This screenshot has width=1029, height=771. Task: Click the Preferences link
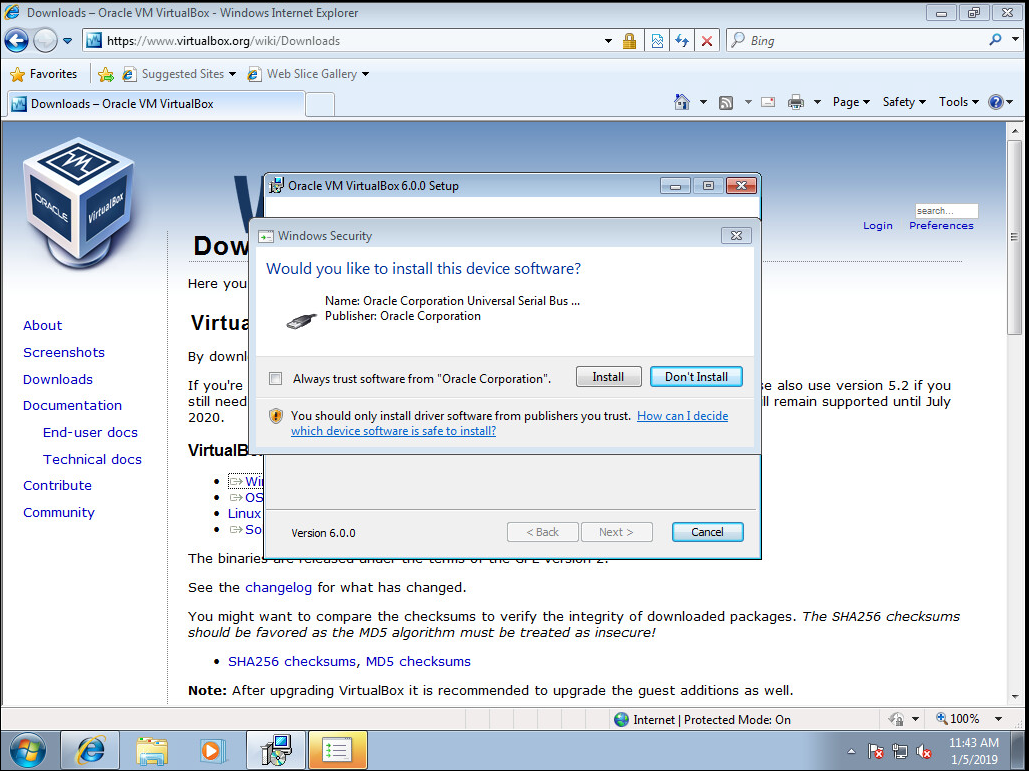pyautogui.click(x=941, y=226)
